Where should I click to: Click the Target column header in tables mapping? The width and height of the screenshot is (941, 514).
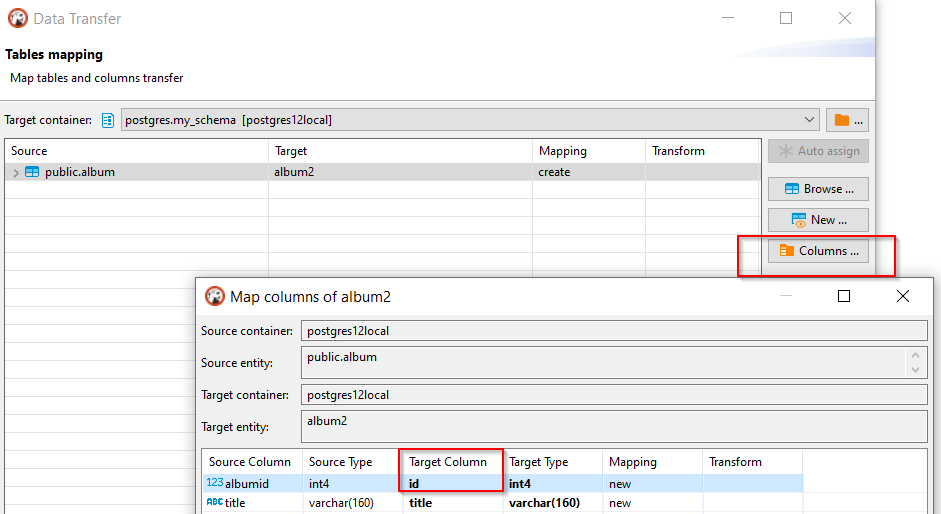(400, 151)
